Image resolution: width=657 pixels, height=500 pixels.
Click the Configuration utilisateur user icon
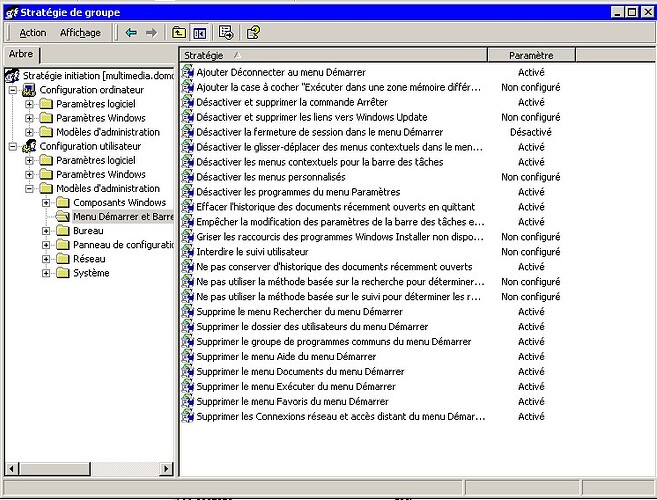click(x=30, y=146)
